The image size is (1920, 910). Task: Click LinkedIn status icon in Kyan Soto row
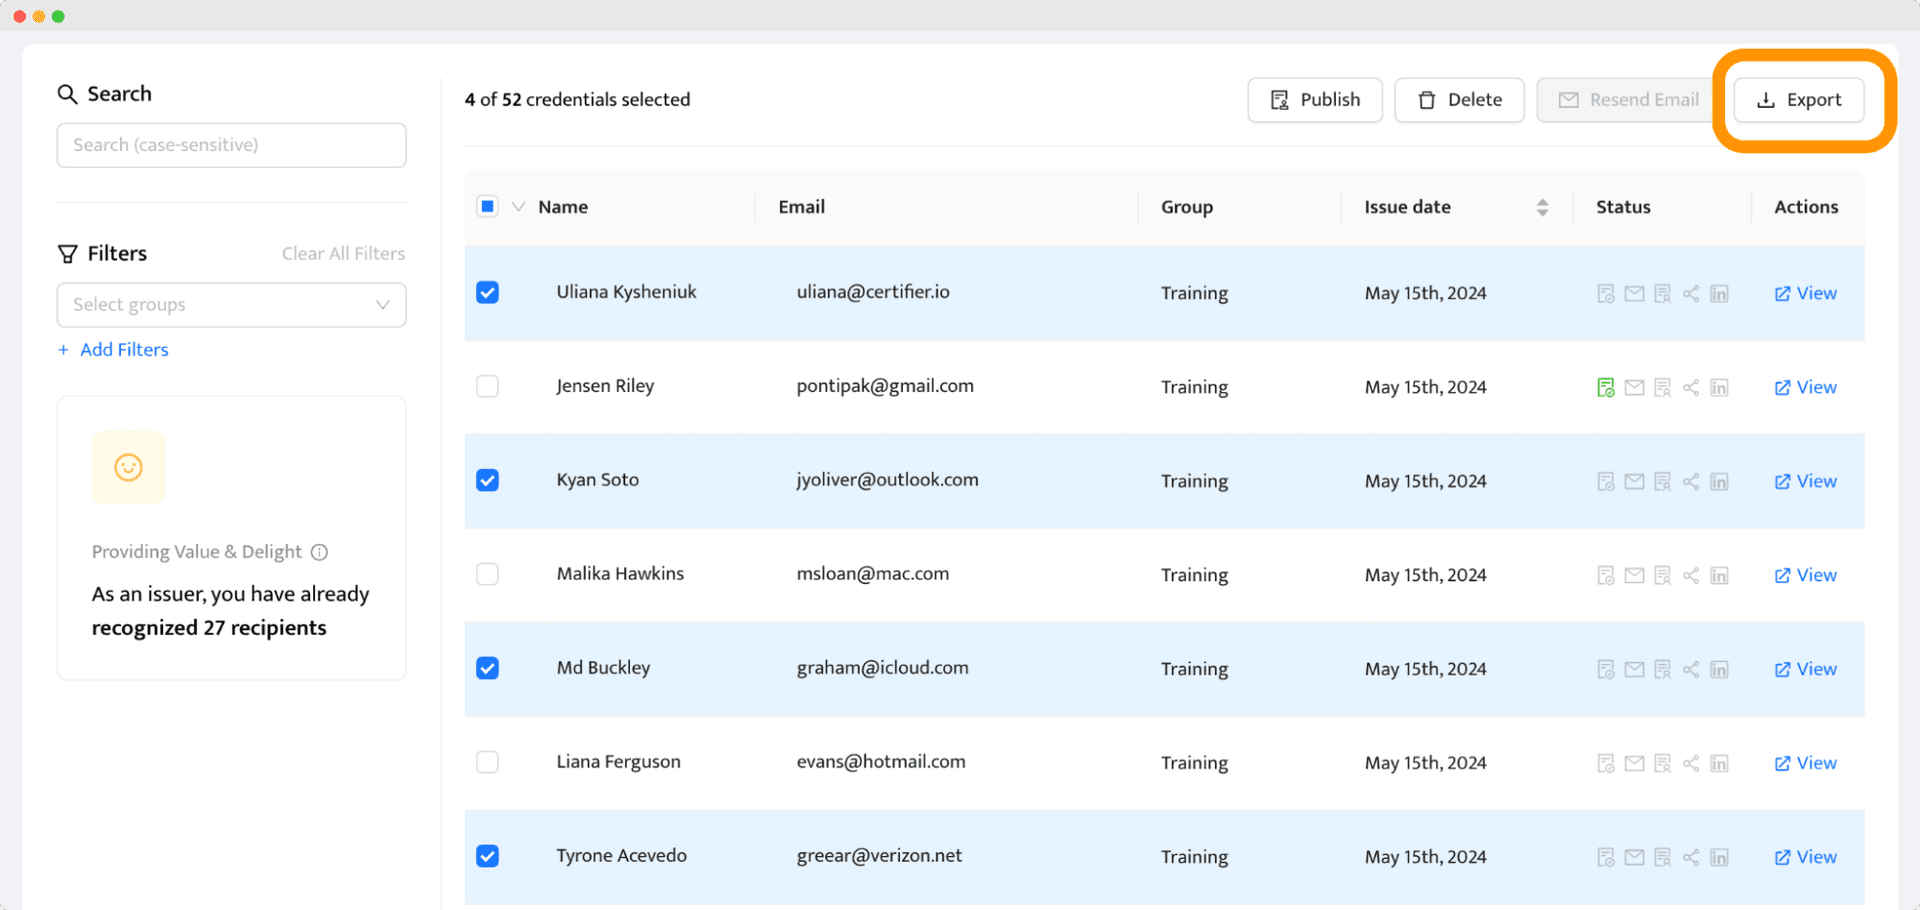pos(1719,481)
